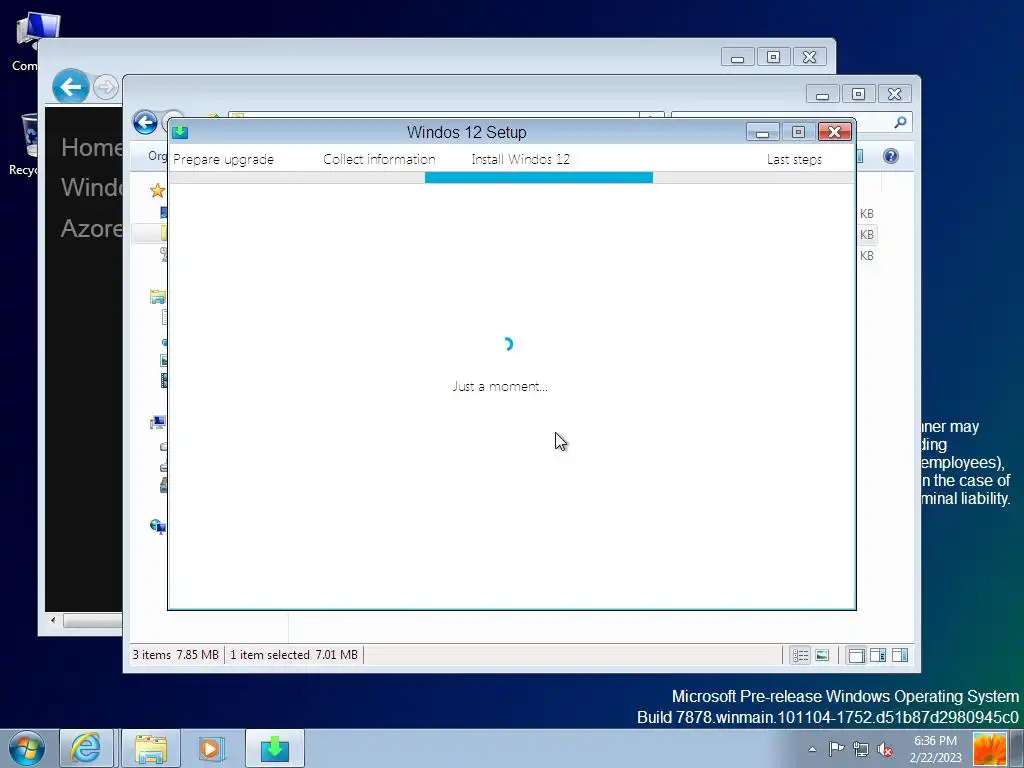The image size is (1024, 768).
Task: Maximize the rear black window
Action: tap(773, 57)
